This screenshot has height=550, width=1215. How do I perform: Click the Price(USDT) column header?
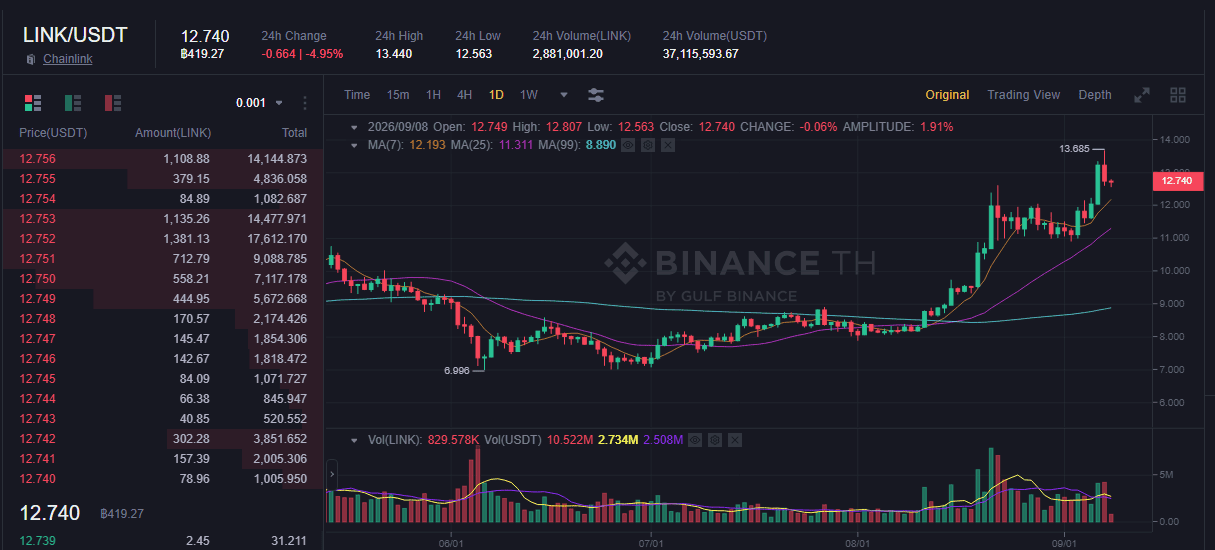[x=53, y=133]
